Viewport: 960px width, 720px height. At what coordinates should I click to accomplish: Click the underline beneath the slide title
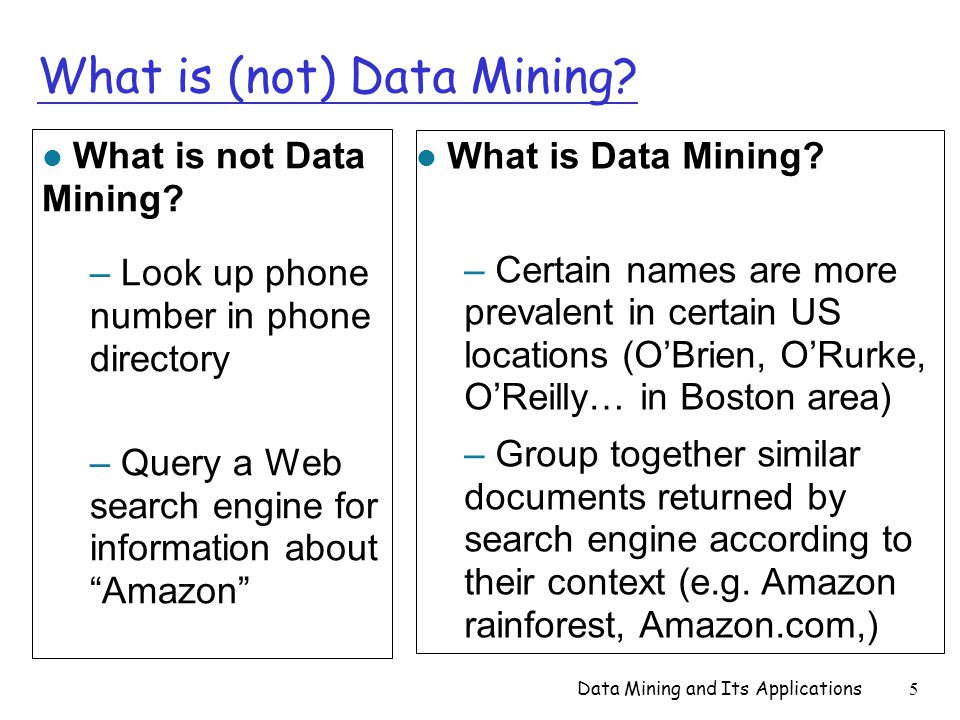(x=337, y=102)
